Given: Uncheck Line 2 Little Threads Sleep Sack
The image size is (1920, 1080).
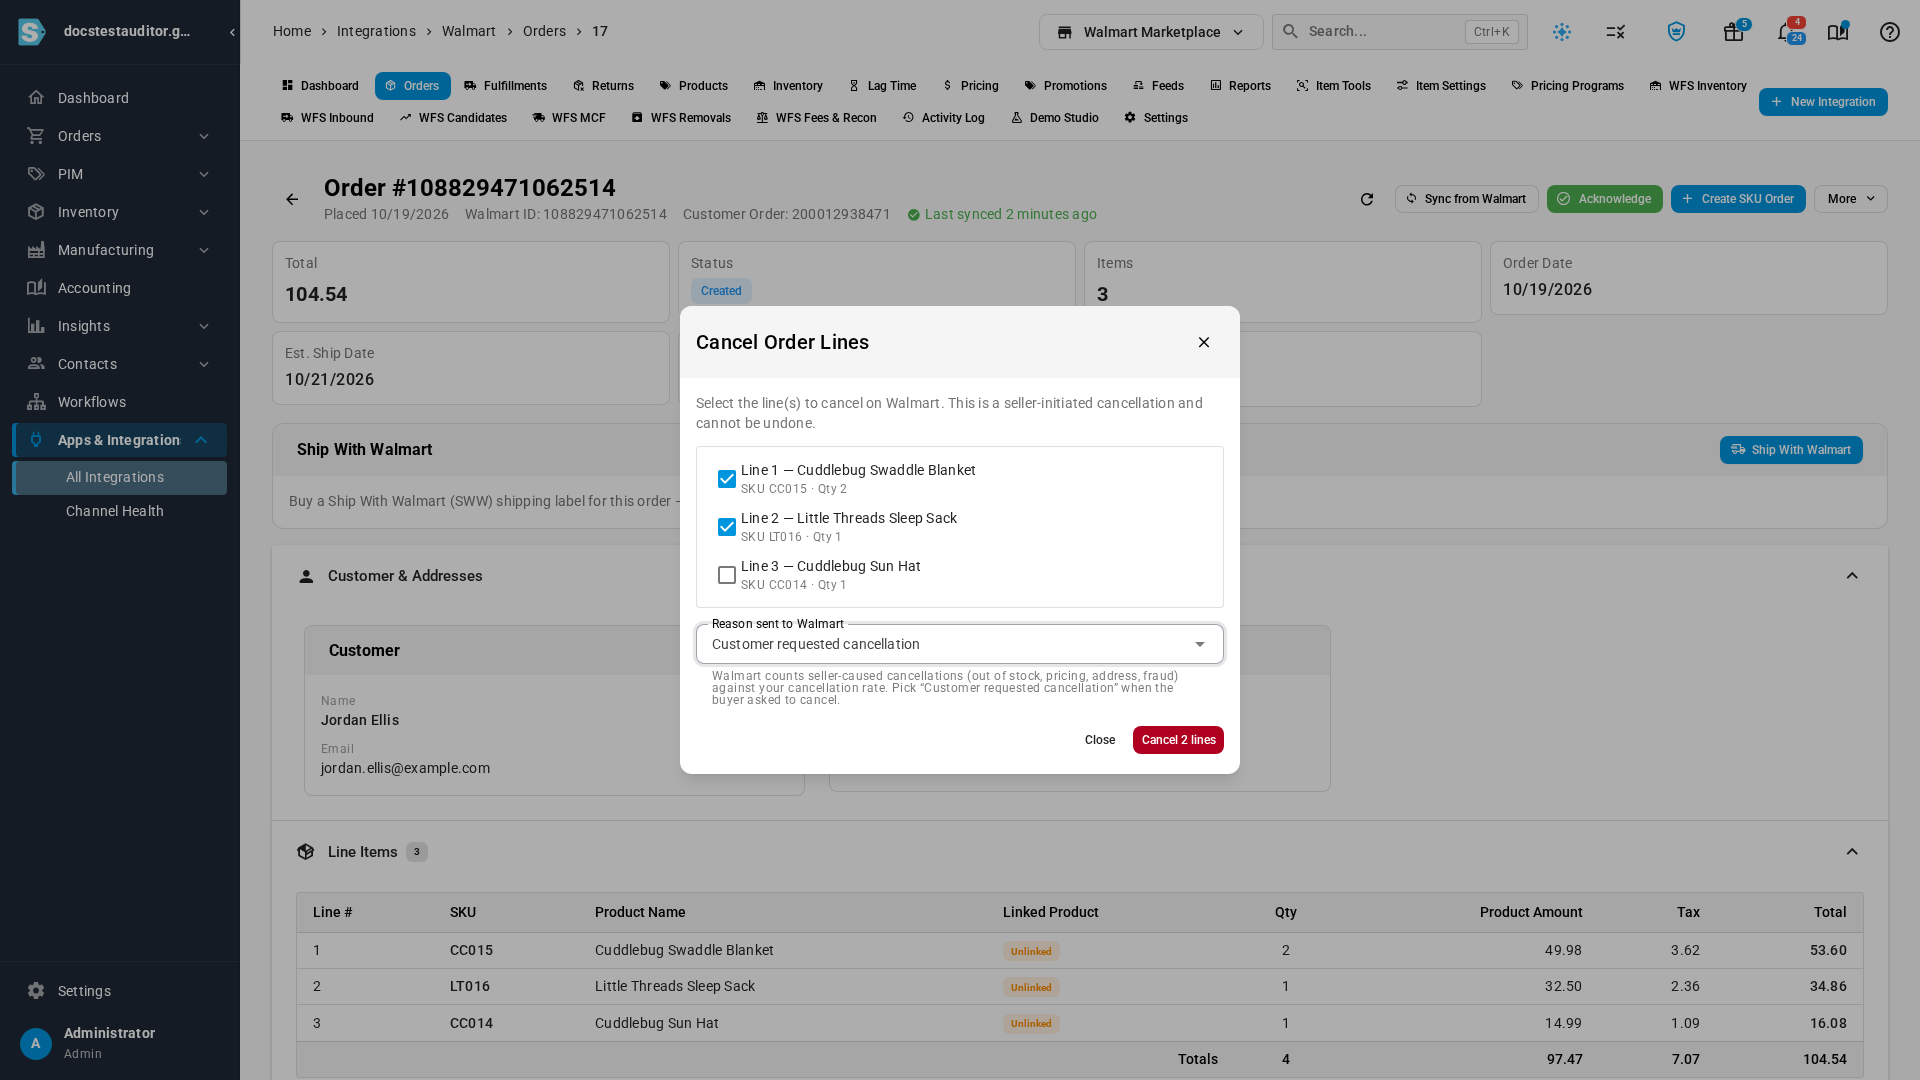Looking at the screenshot, I should tap(727, 527).
